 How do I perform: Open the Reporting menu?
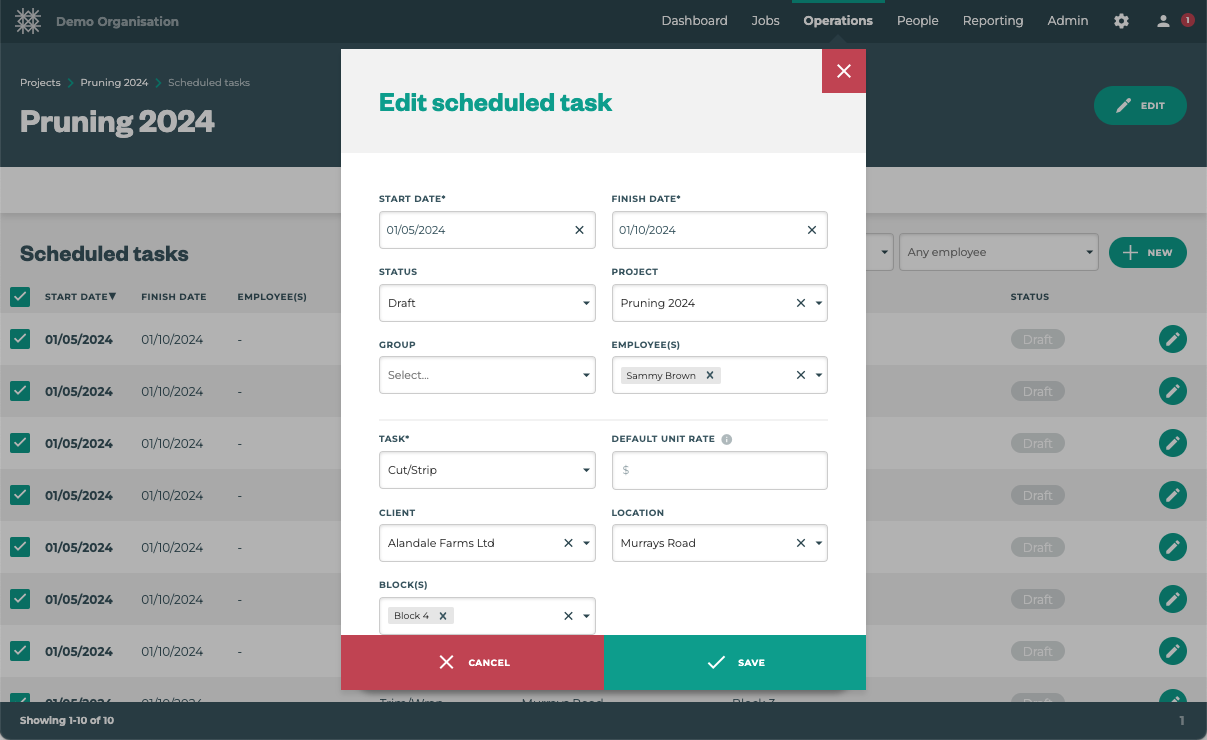coord(992,21)
